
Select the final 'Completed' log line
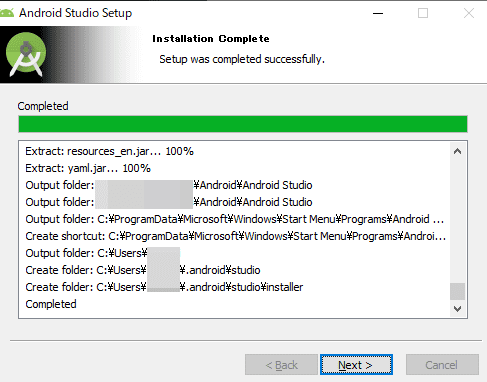[51, 304]
